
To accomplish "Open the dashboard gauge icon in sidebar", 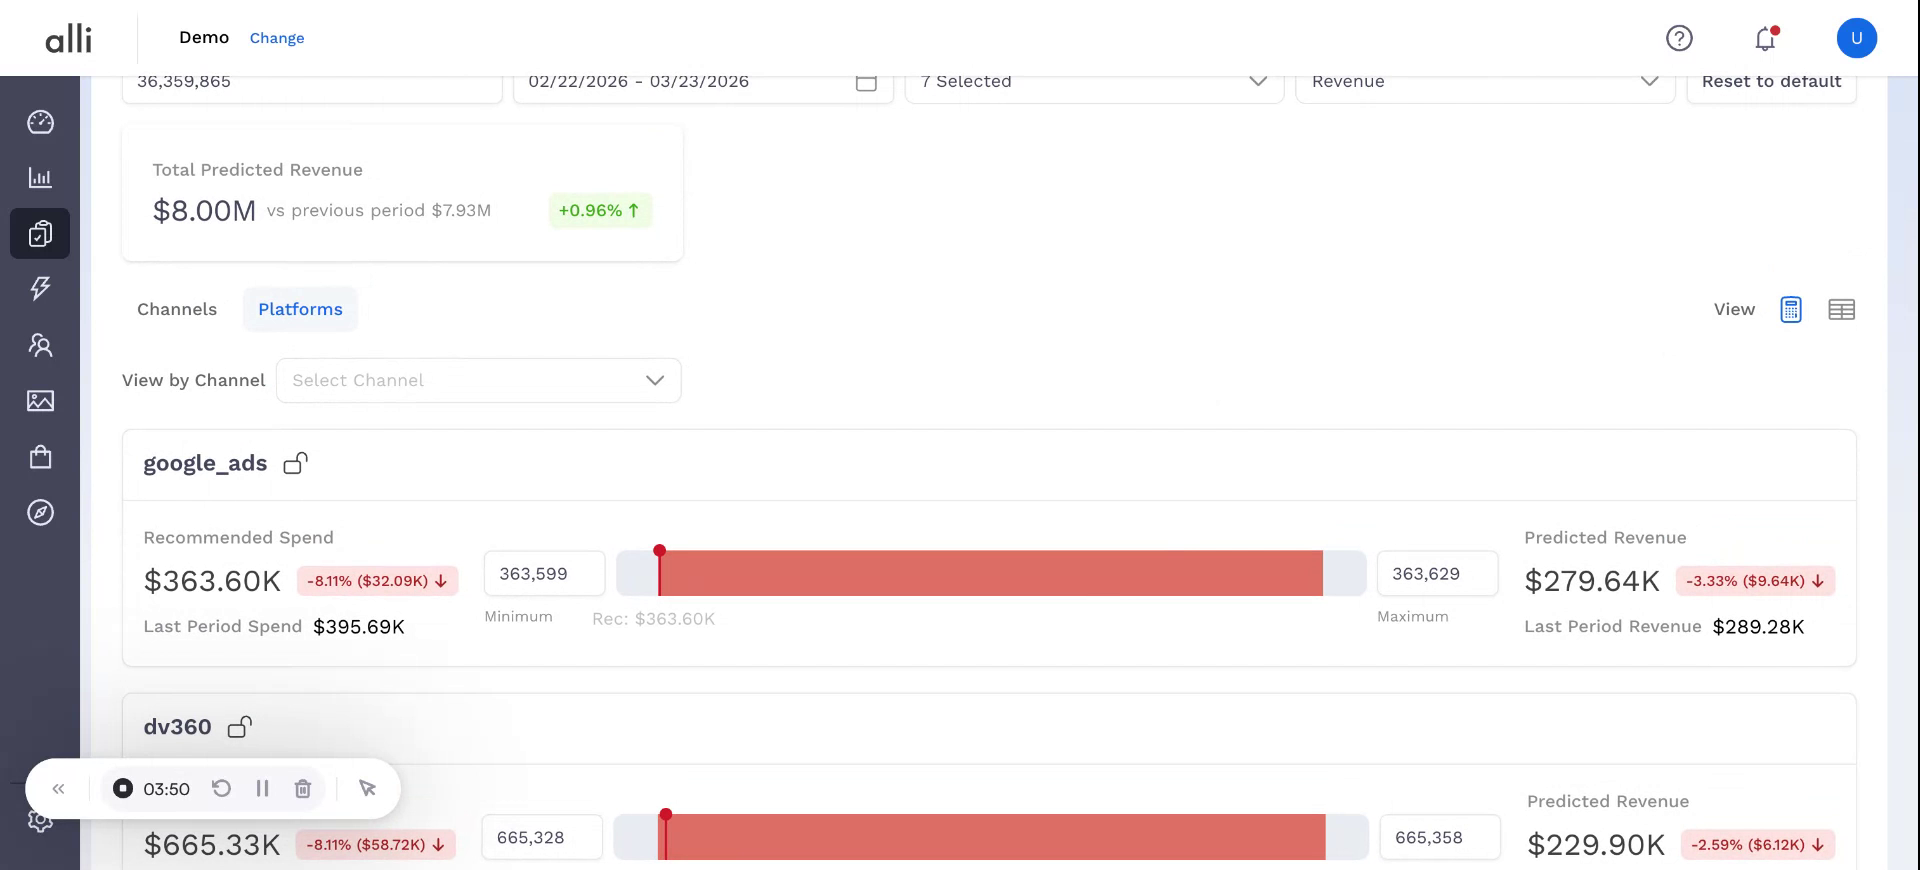I will point(40,122).
